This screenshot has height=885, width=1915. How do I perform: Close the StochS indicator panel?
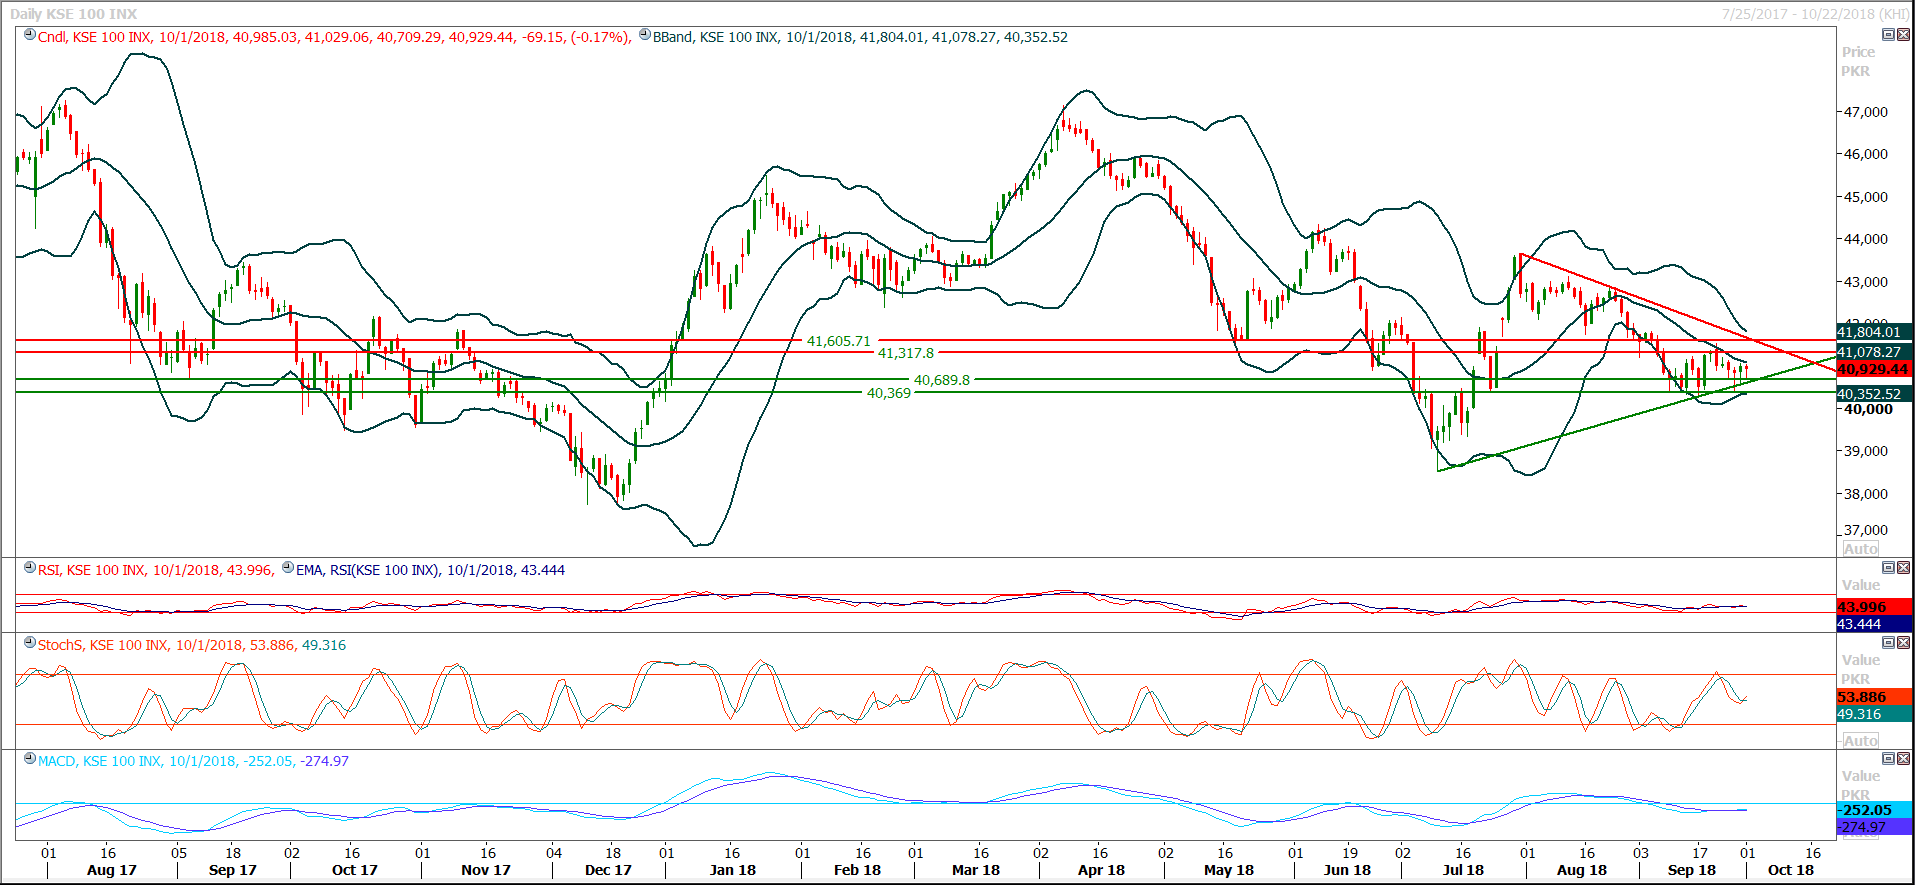point(1903,643)
